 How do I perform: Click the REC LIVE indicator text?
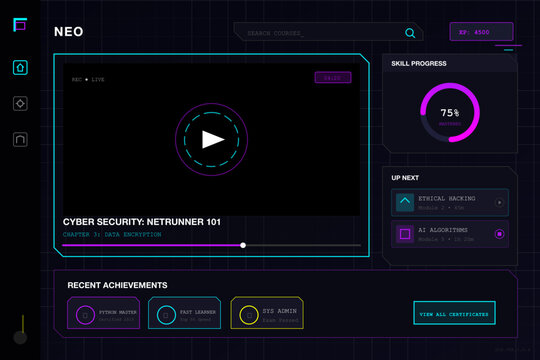(x=88, y=79)
